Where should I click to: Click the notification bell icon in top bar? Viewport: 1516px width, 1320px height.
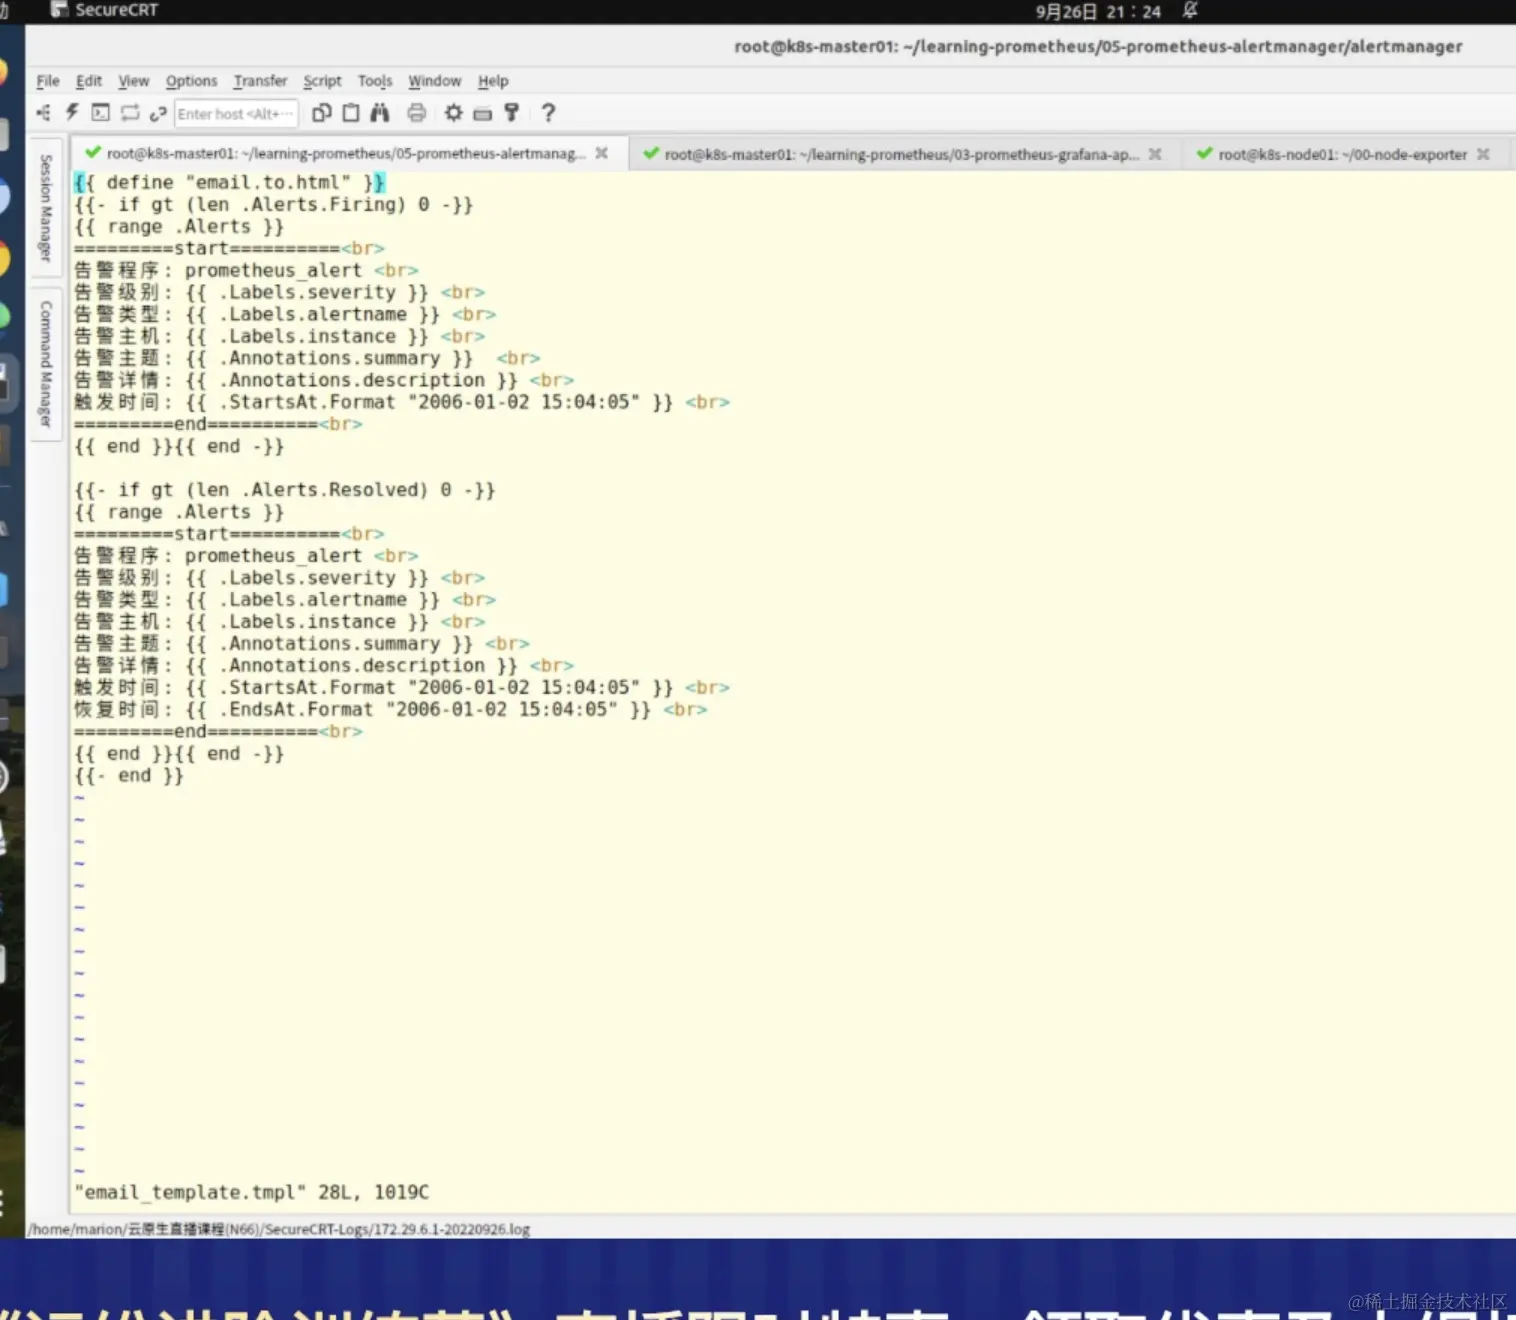(x=1190, y=11)
